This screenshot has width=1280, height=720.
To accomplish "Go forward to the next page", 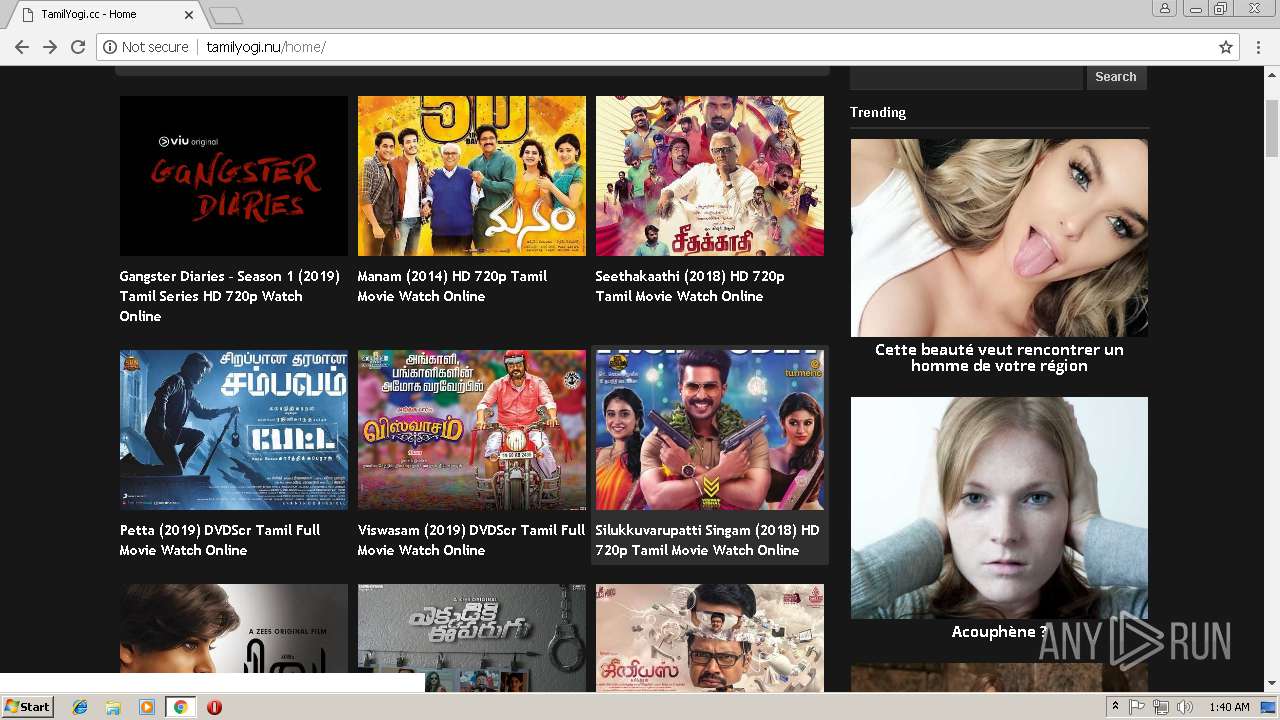I will [x=50, y=47].
